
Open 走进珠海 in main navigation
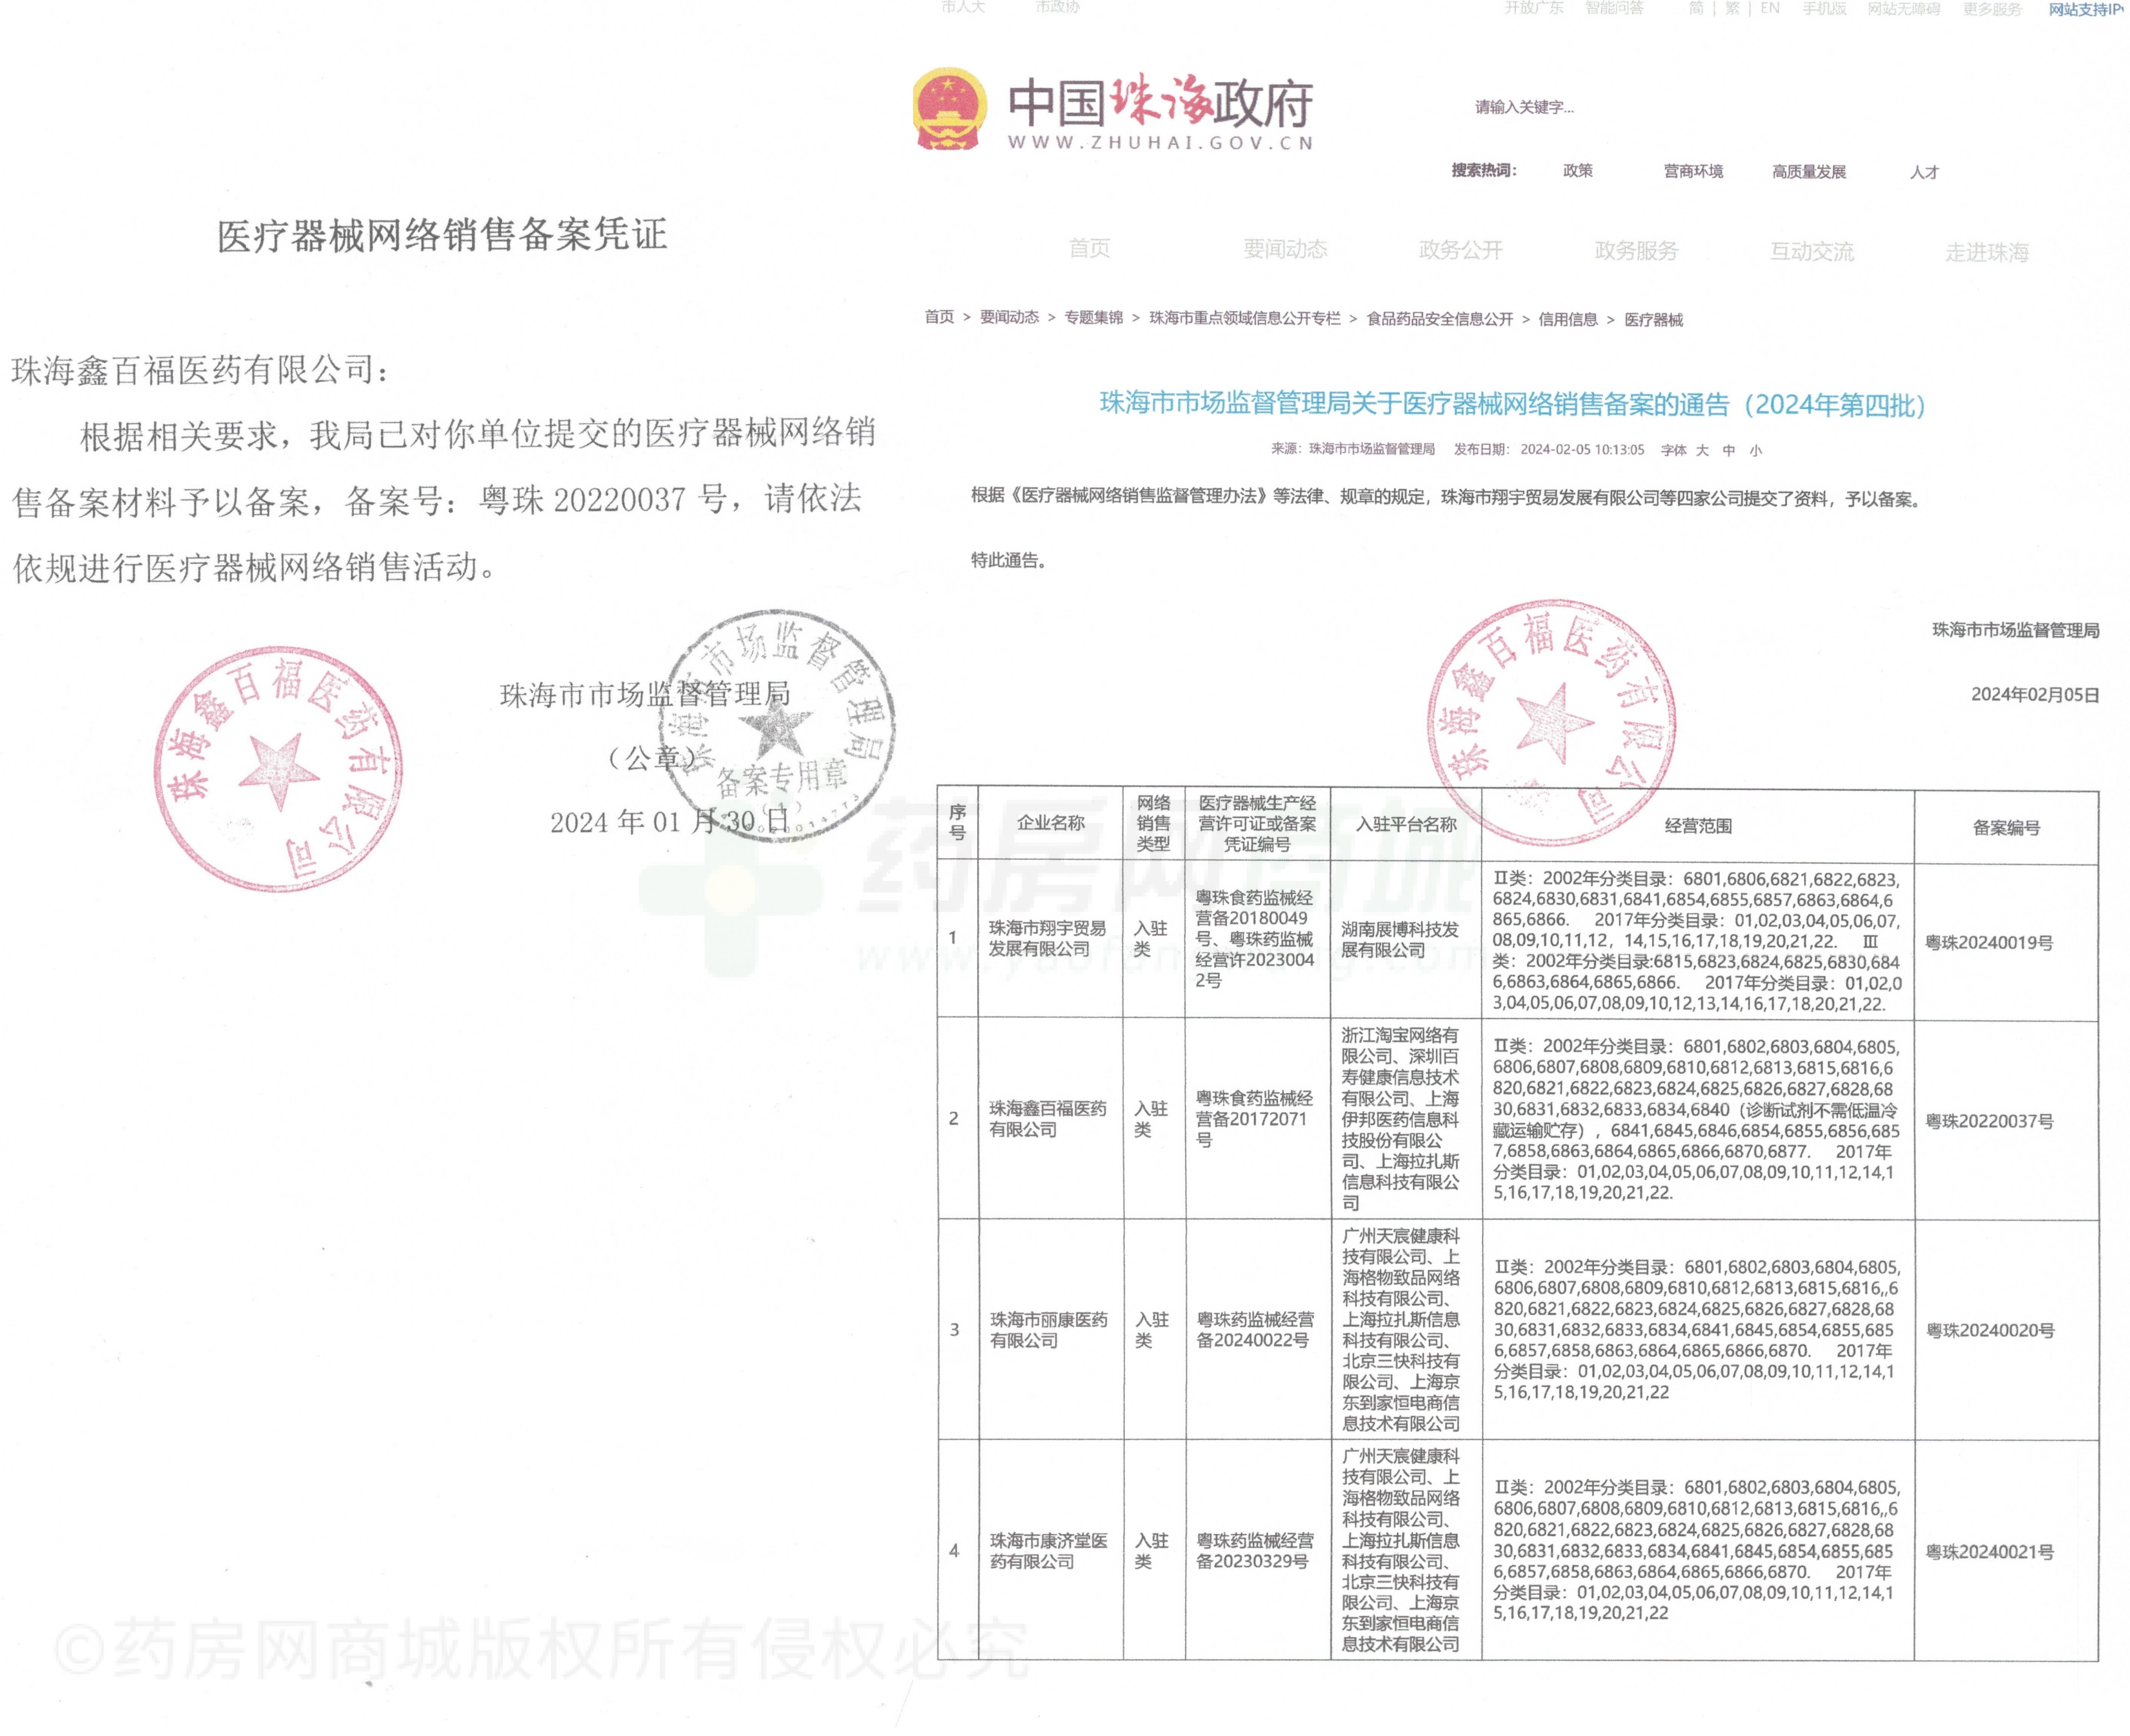pyautogui.click(x=1986, y=252)
